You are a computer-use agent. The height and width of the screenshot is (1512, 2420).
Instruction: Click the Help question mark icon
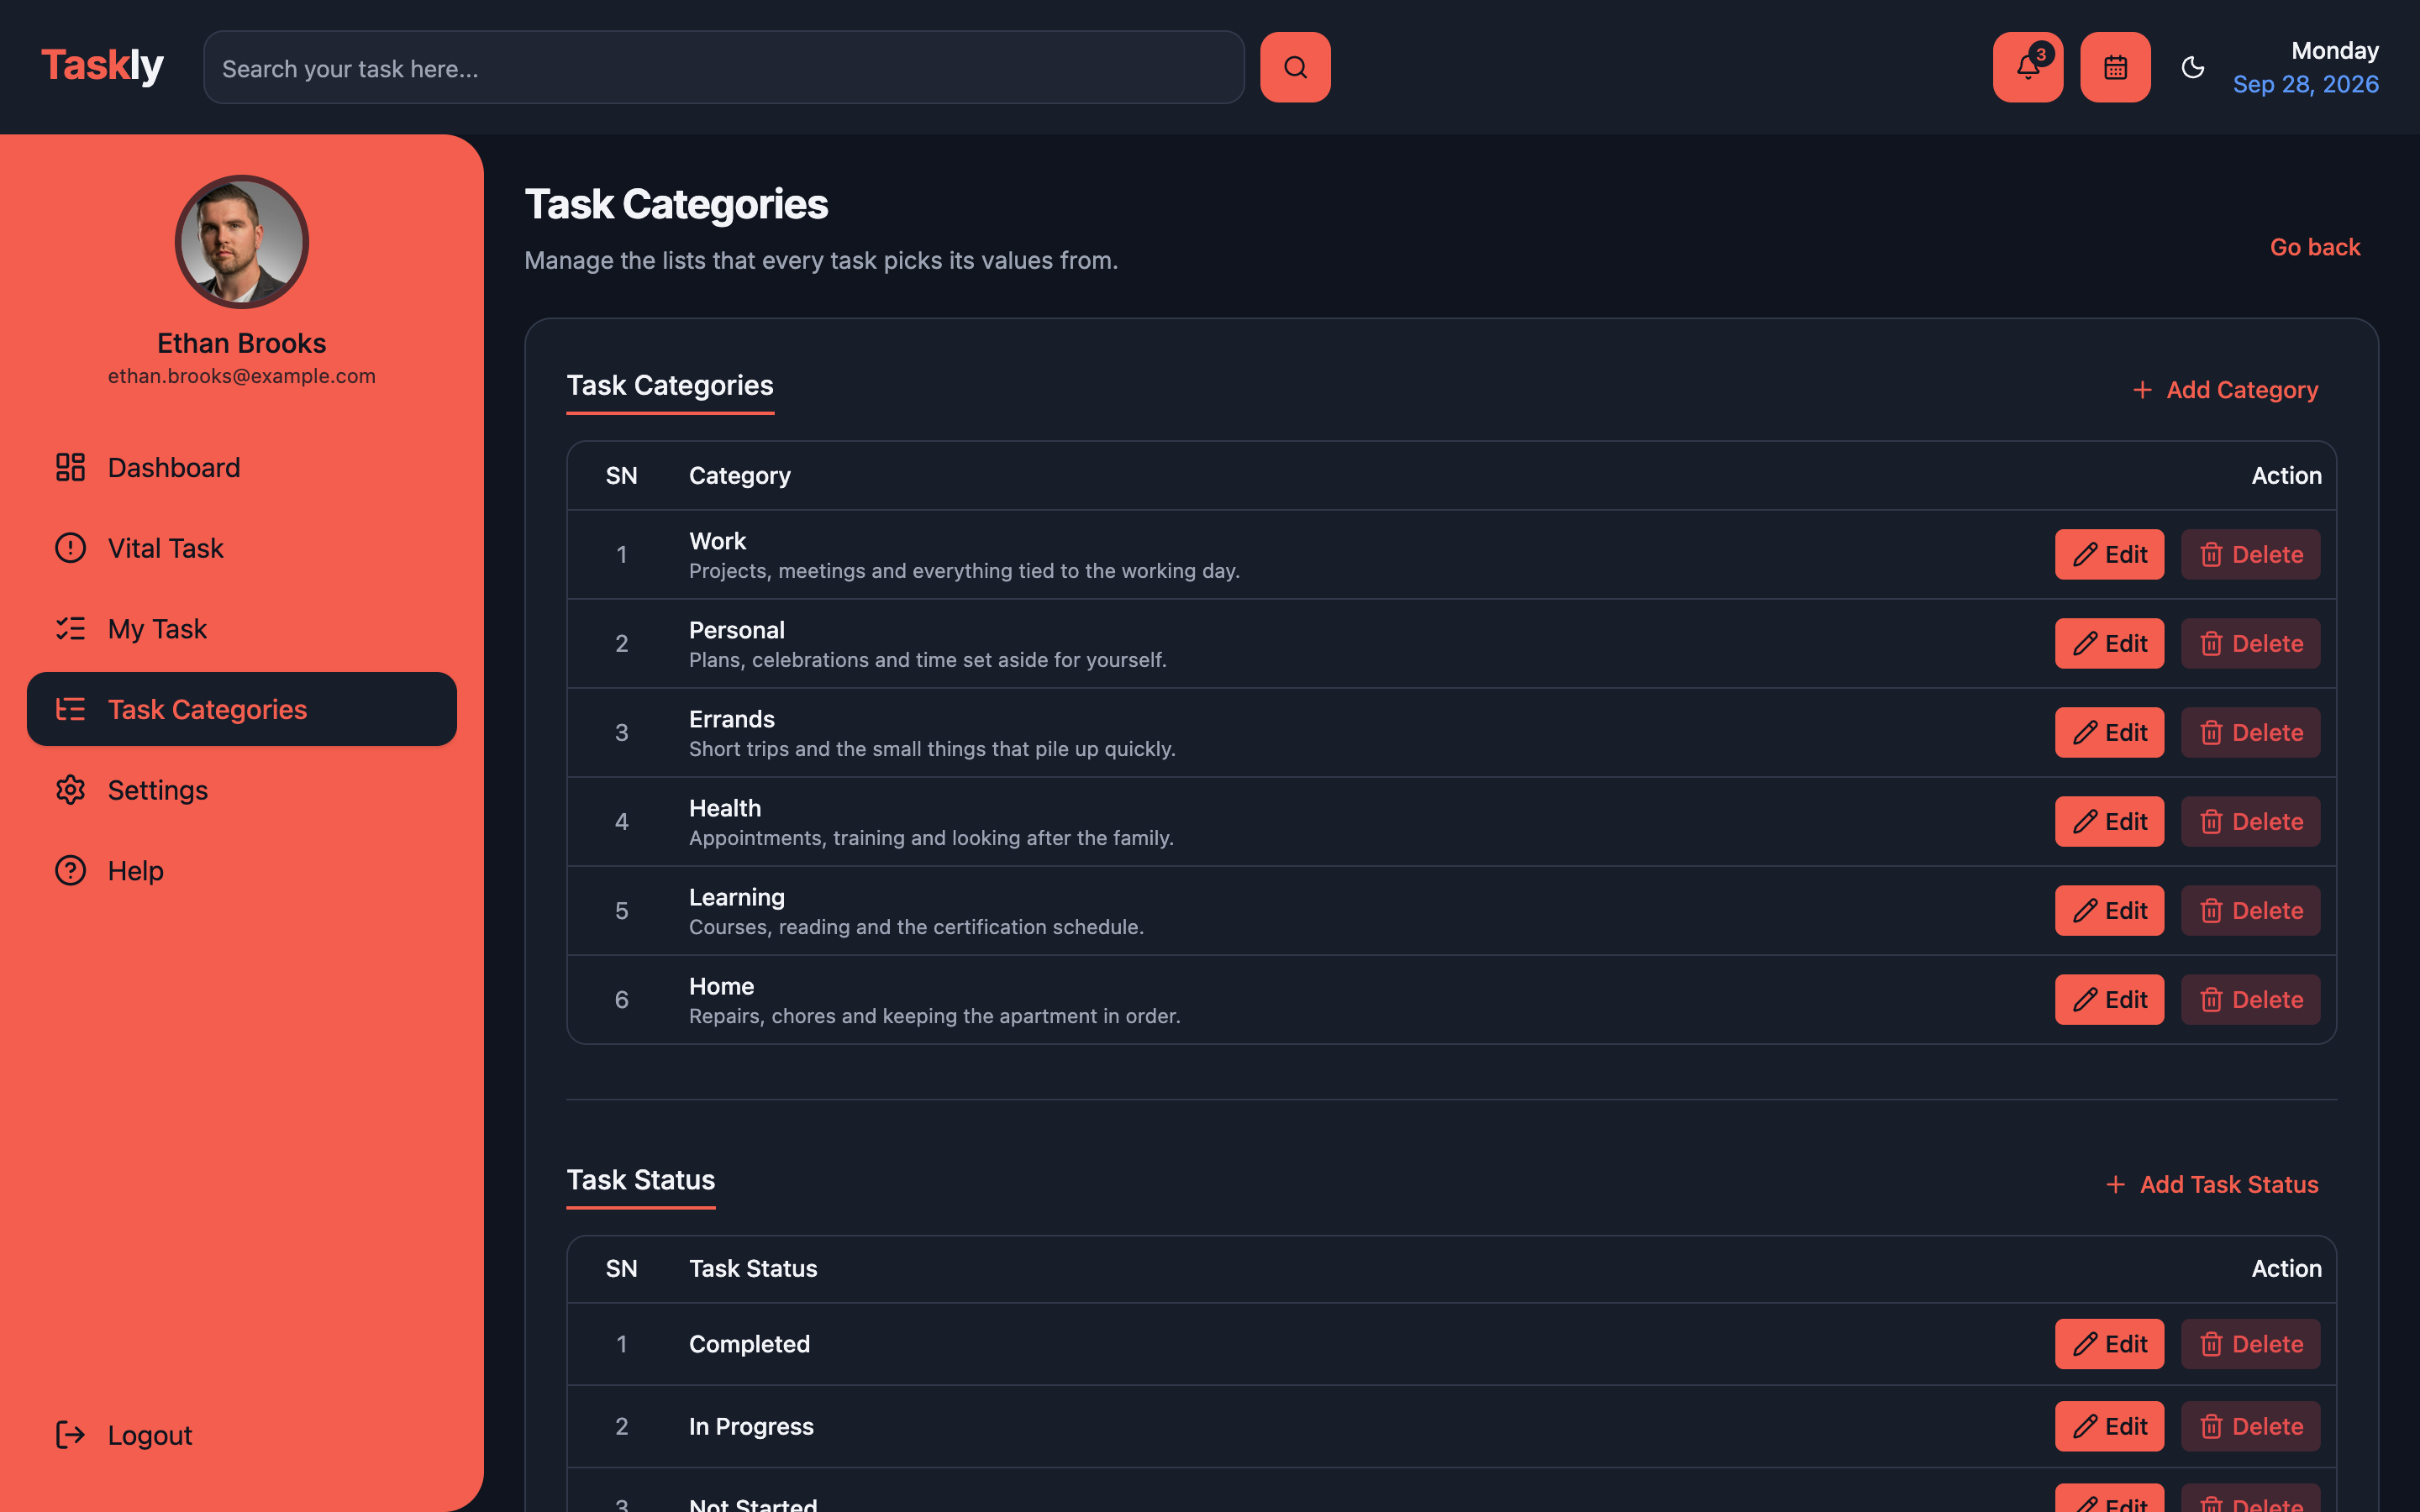point(70,870)
